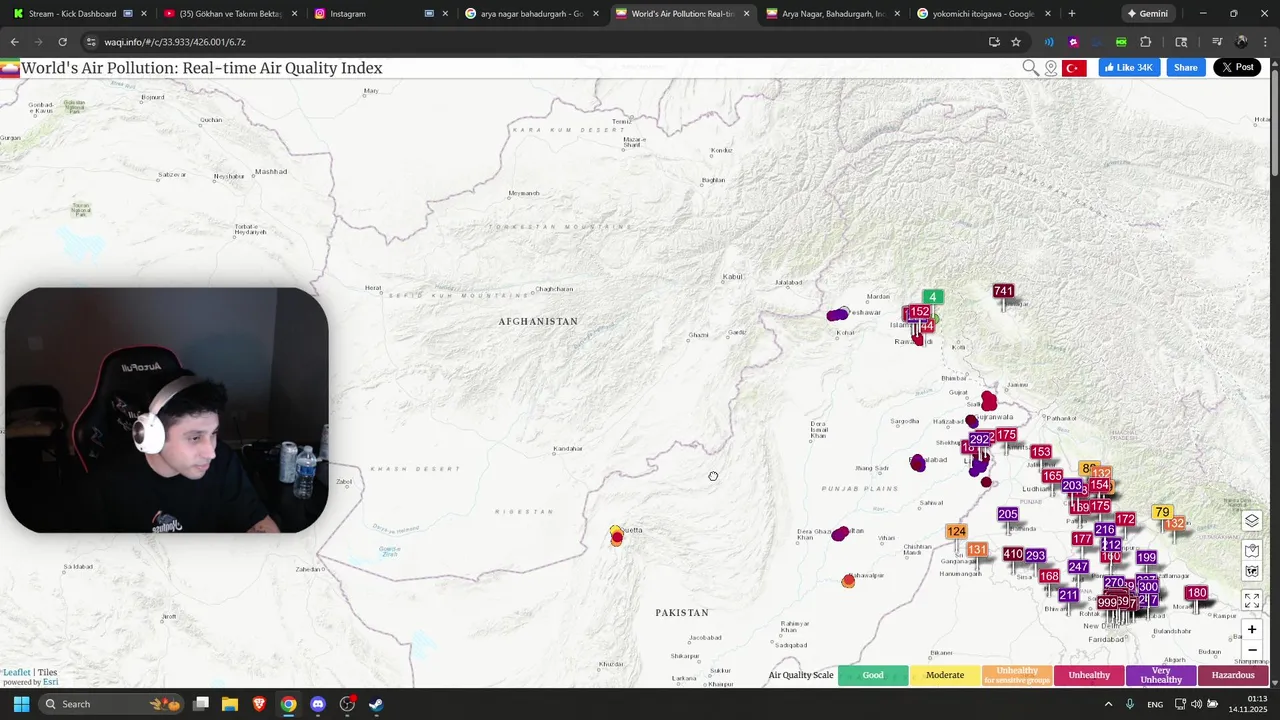Open the Chrome three-dot menu
This screenshot has width=1280, height=720.
pos(1267,42)
